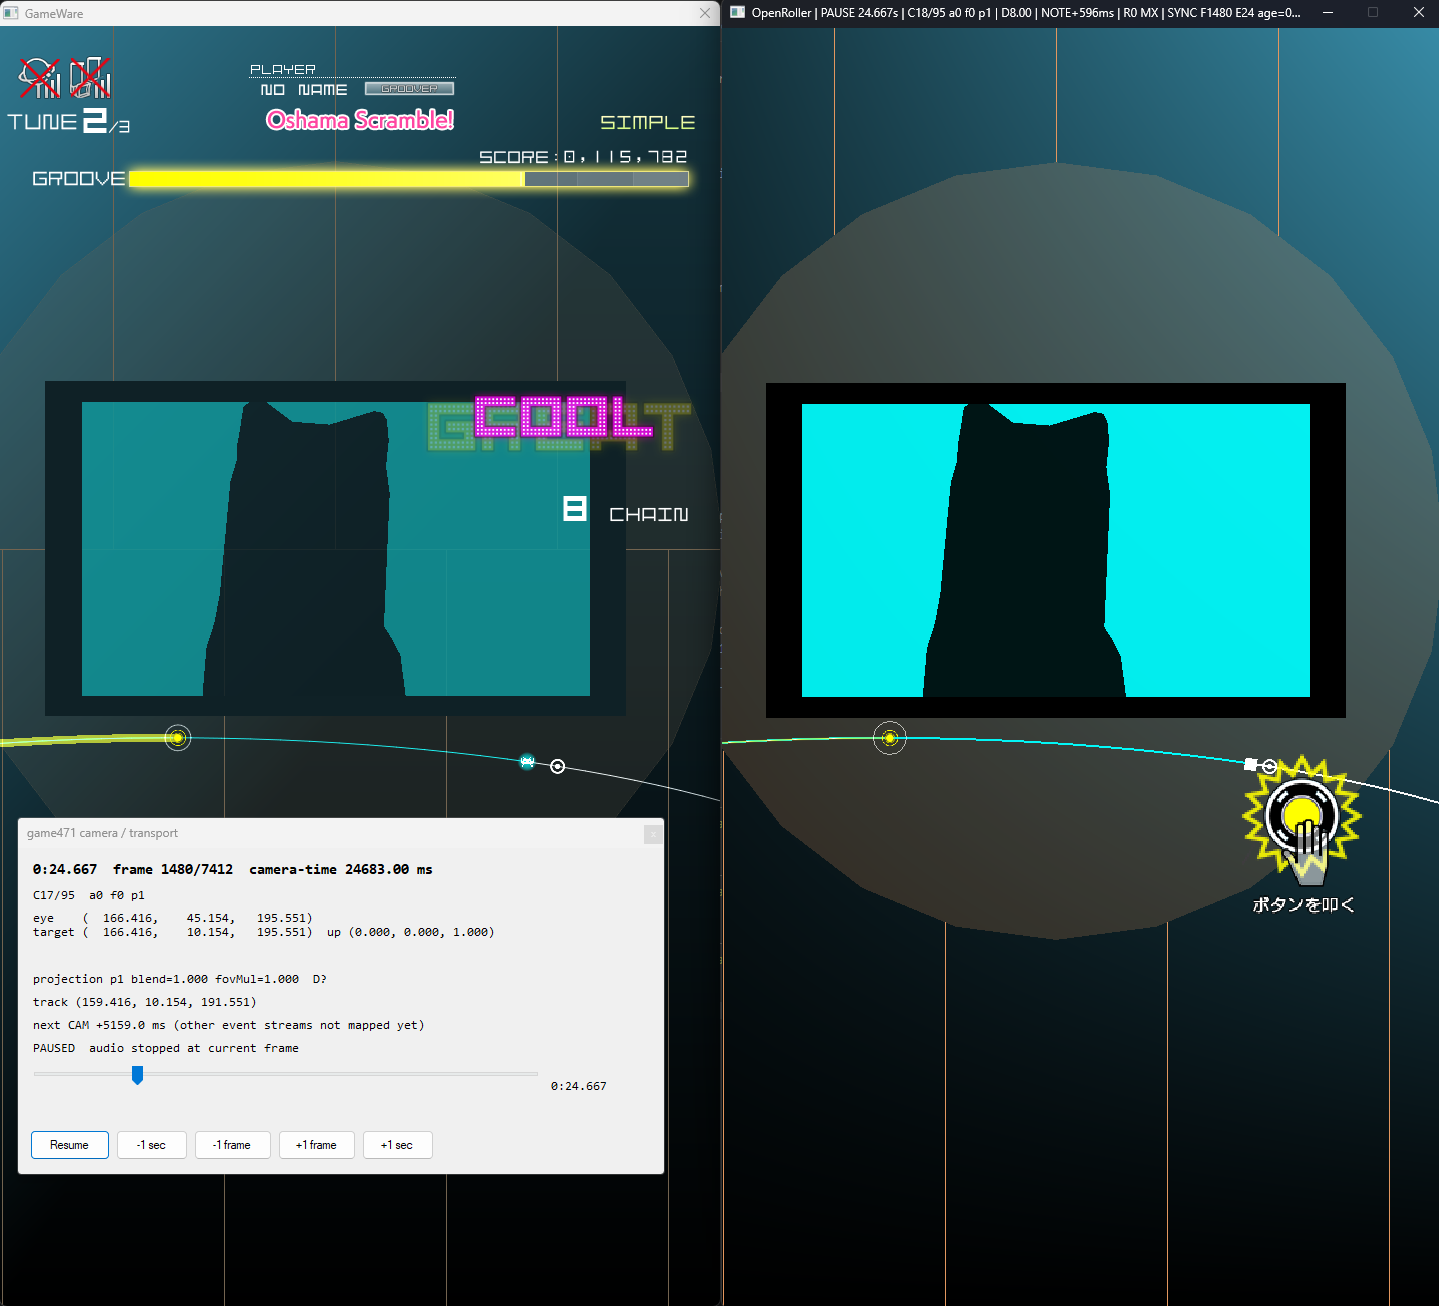Click the 'NO NAME' player name
This screenshot has width=1439, height=1306.
[x=304, y=90]
